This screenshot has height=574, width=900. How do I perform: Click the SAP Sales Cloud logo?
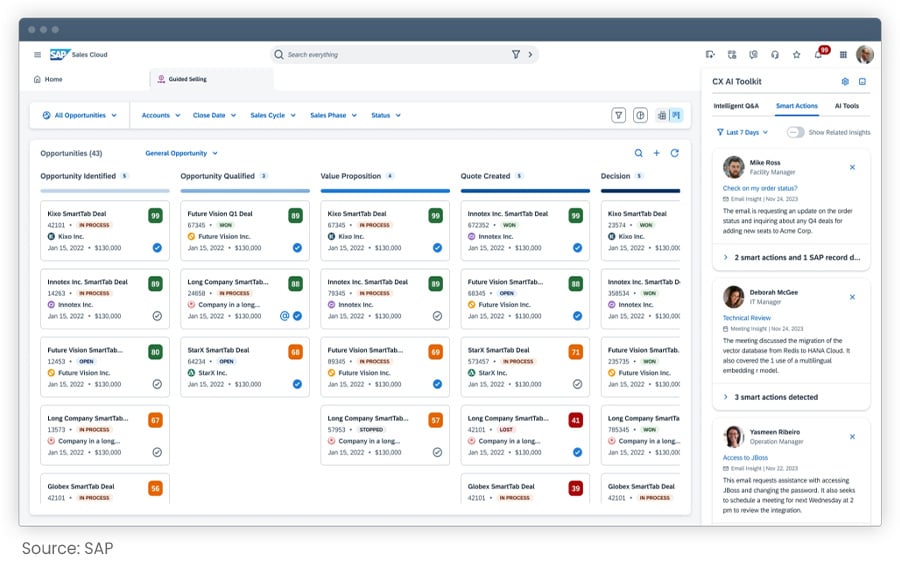click(x=78, y=55)
